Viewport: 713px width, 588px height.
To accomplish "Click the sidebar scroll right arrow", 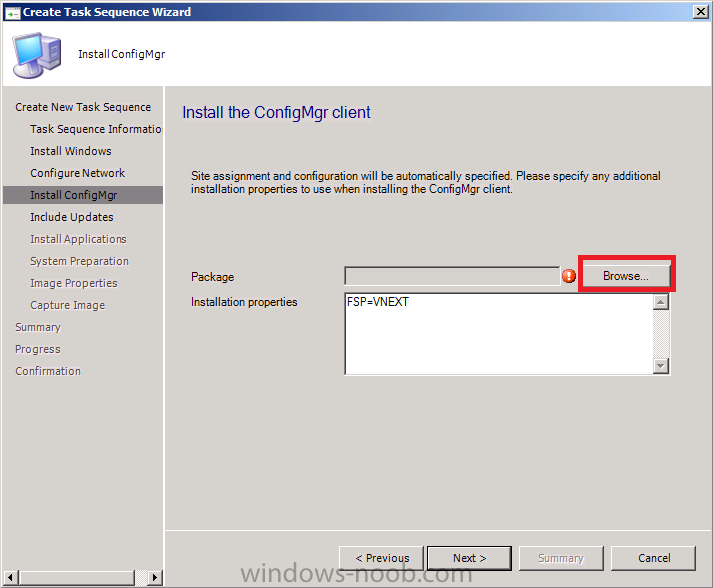I will [155, 578].
